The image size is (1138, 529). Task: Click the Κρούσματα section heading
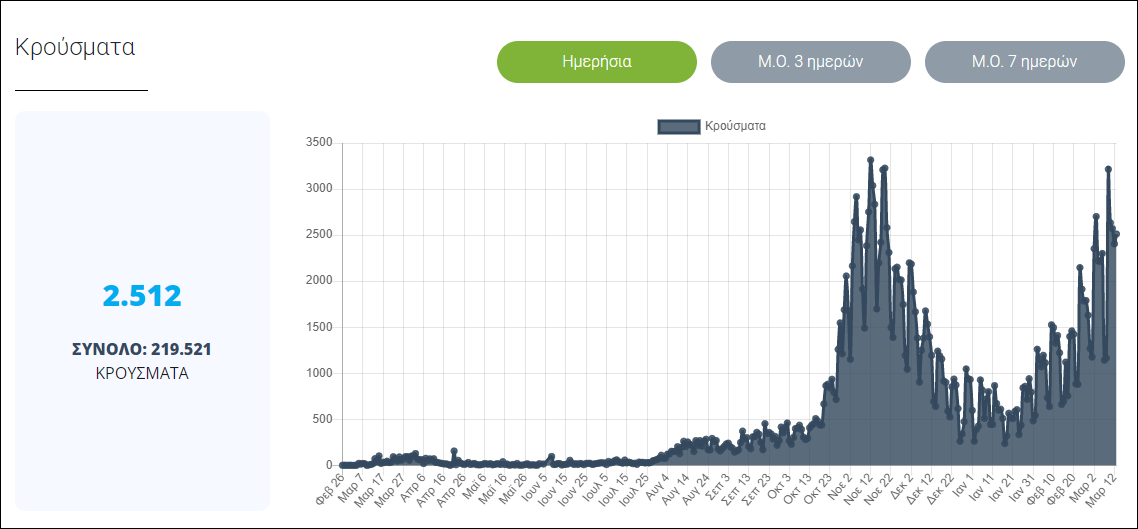click(x=75, y=47)
